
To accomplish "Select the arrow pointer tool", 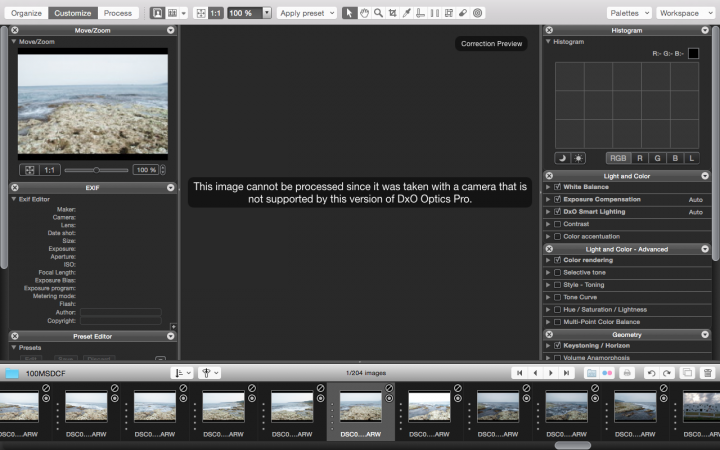I will (x=349, y=13).
